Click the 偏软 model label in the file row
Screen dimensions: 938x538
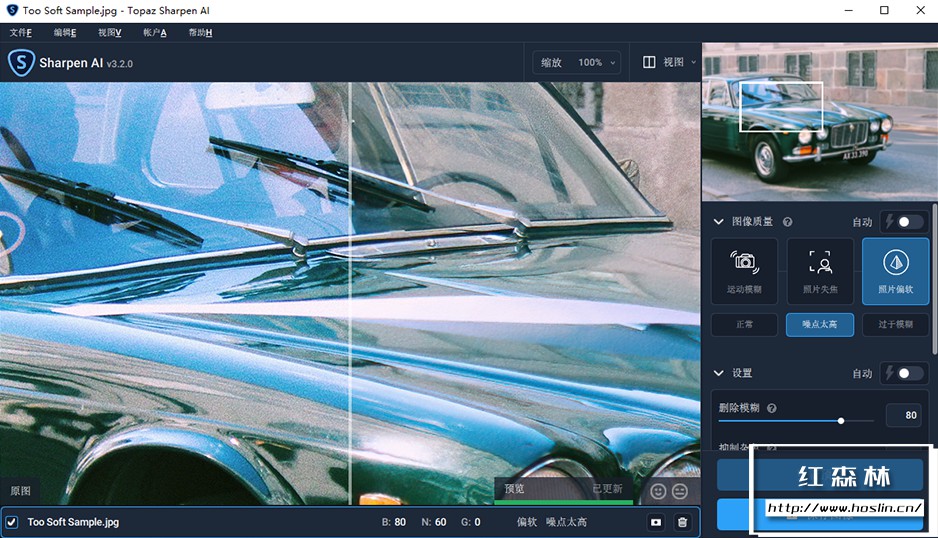point(527,522)
